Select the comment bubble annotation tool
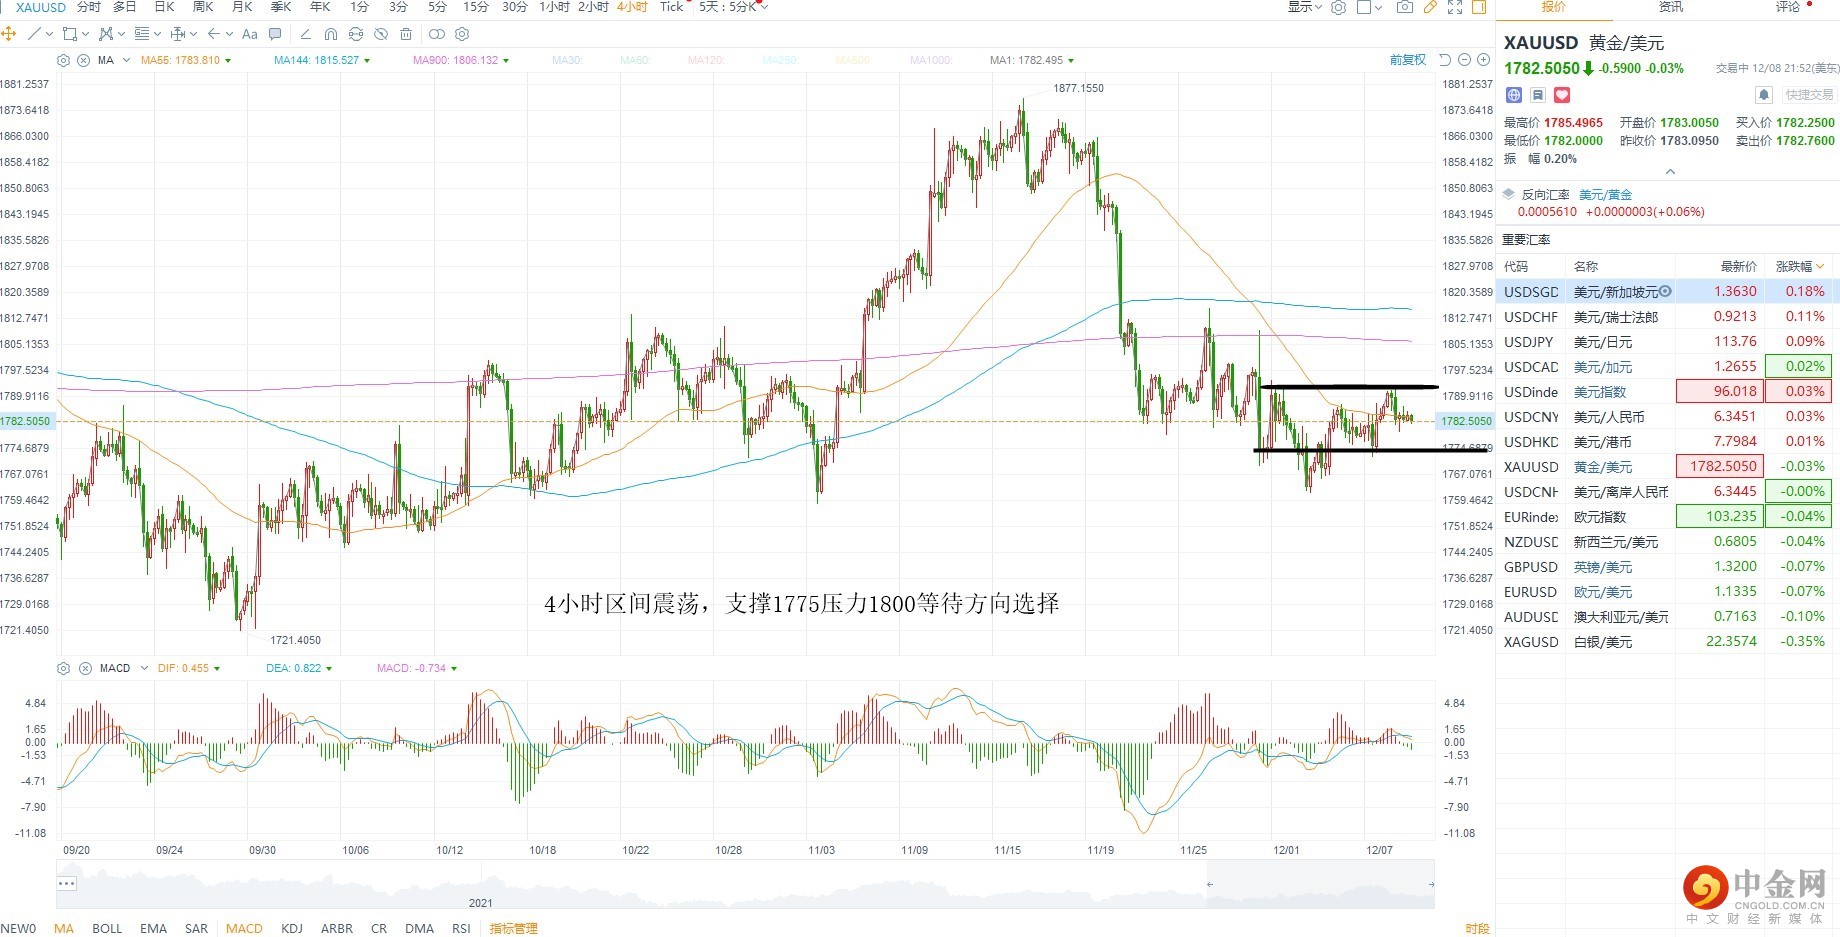This screenshot has width=1840, height=937. (276, 34)
